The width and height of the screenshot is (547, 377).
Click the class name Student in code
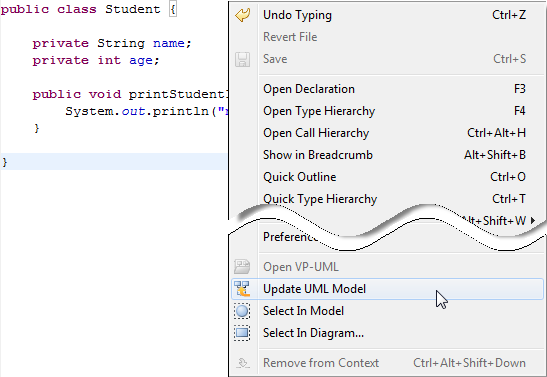coord(133,9)
